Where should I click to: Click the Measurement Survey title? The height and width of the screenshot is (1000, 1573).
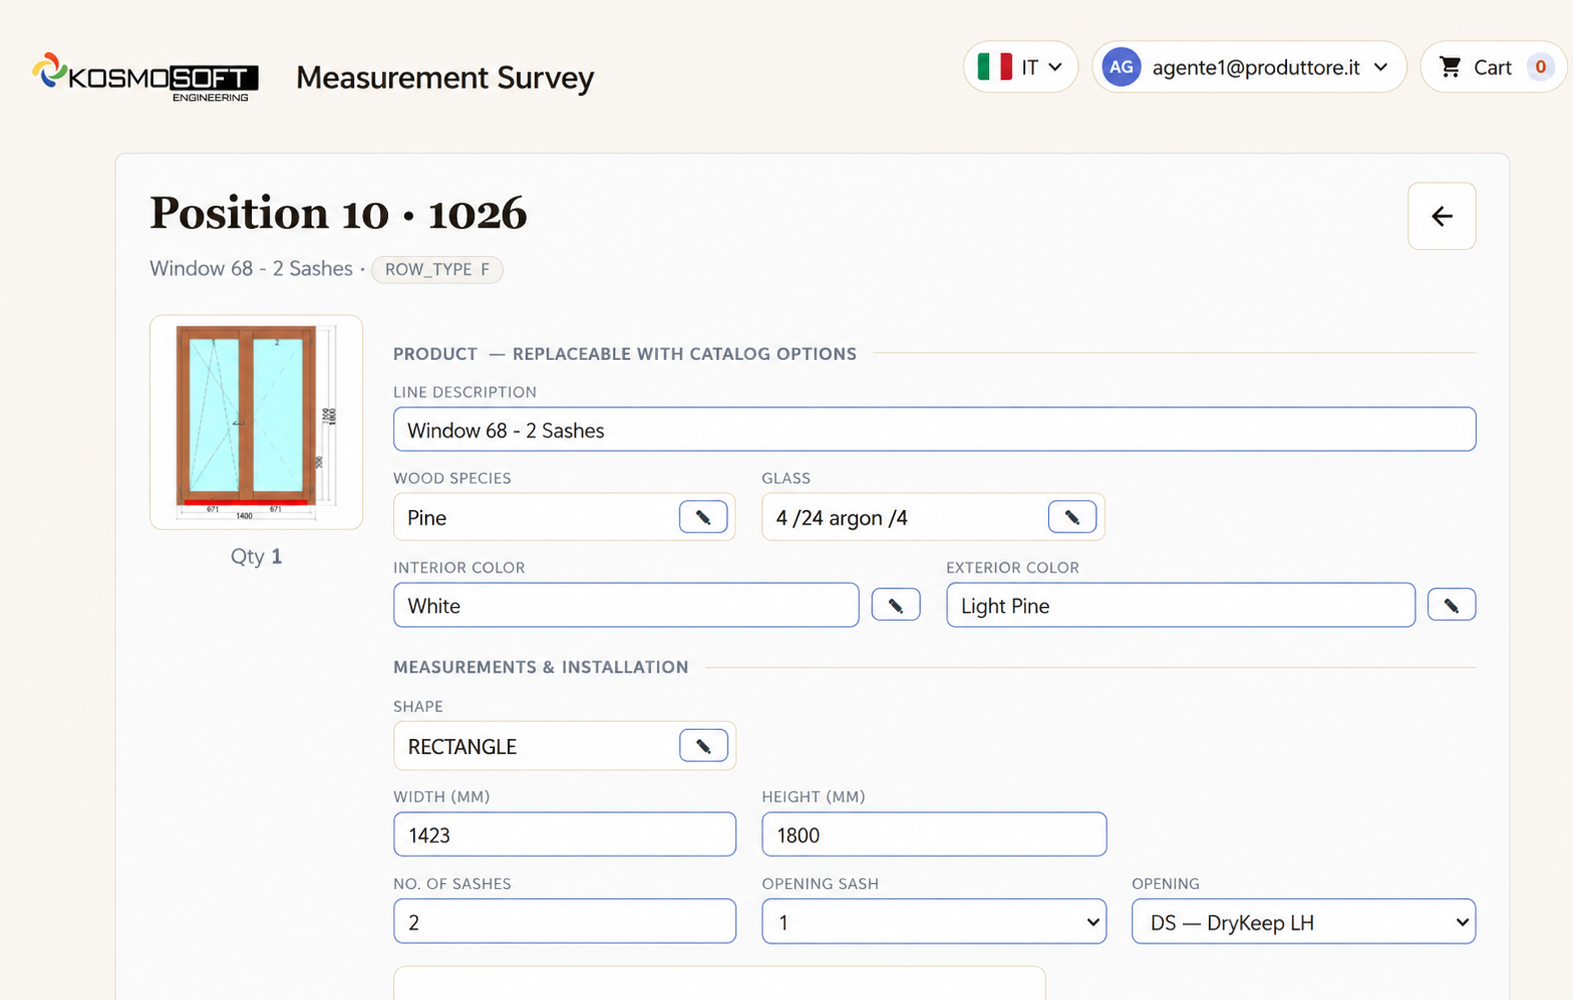point(445,77)
